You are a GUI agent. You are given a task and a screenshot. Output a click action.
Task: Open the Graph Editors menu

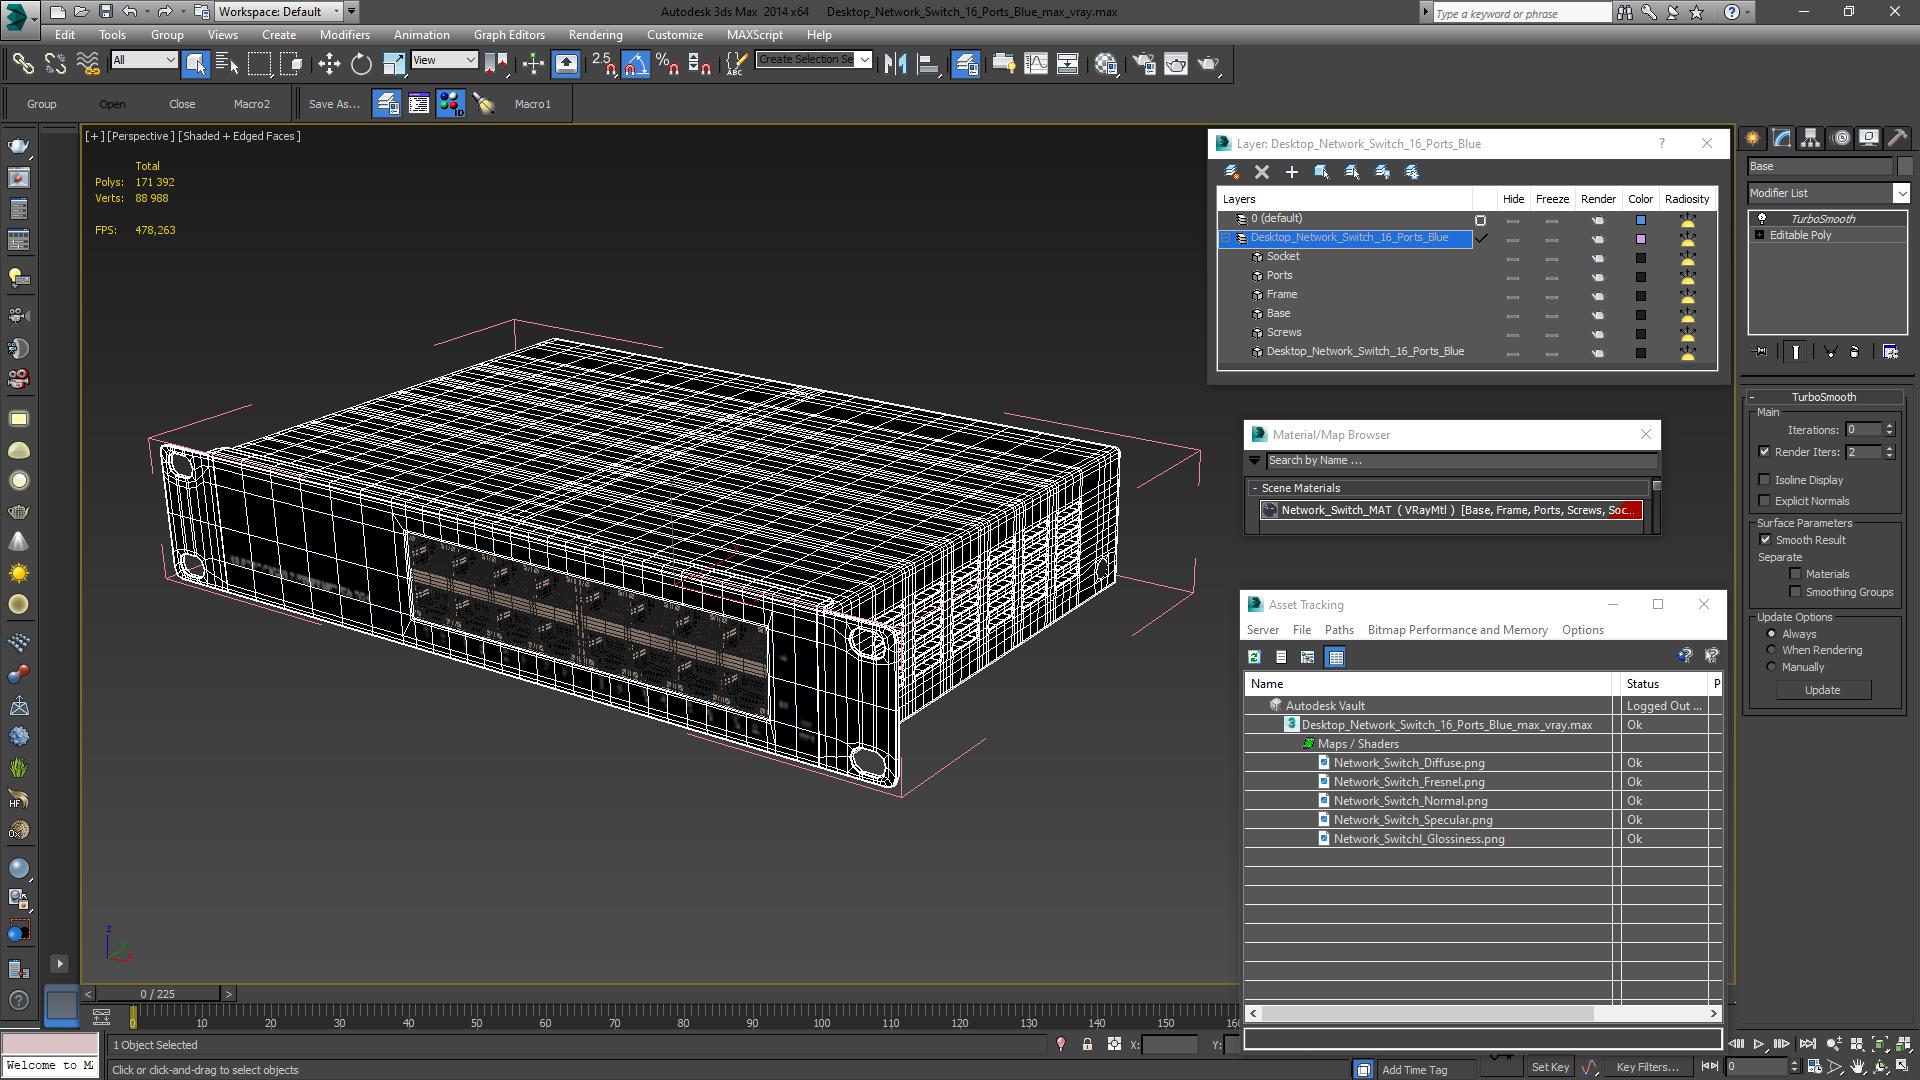pyautogui.click(x=509, y=34)
